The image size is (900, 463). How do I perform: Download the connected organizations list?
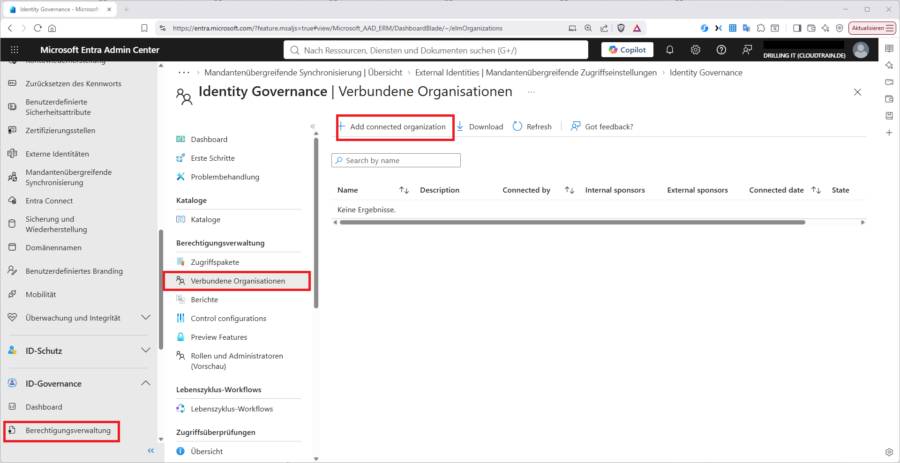(x=480, y=127)
